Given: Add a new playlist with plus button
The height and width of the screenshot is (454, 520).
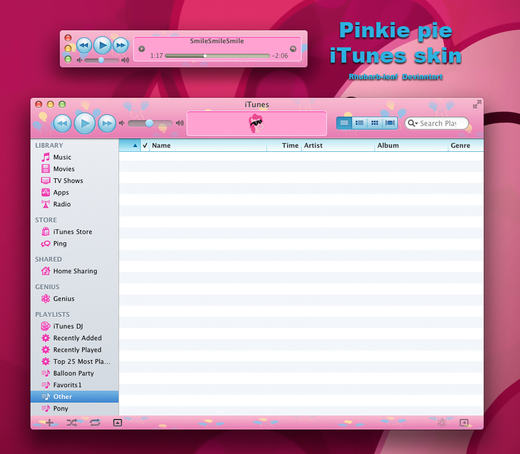Looking at the screenshot, I should (50, 423).
